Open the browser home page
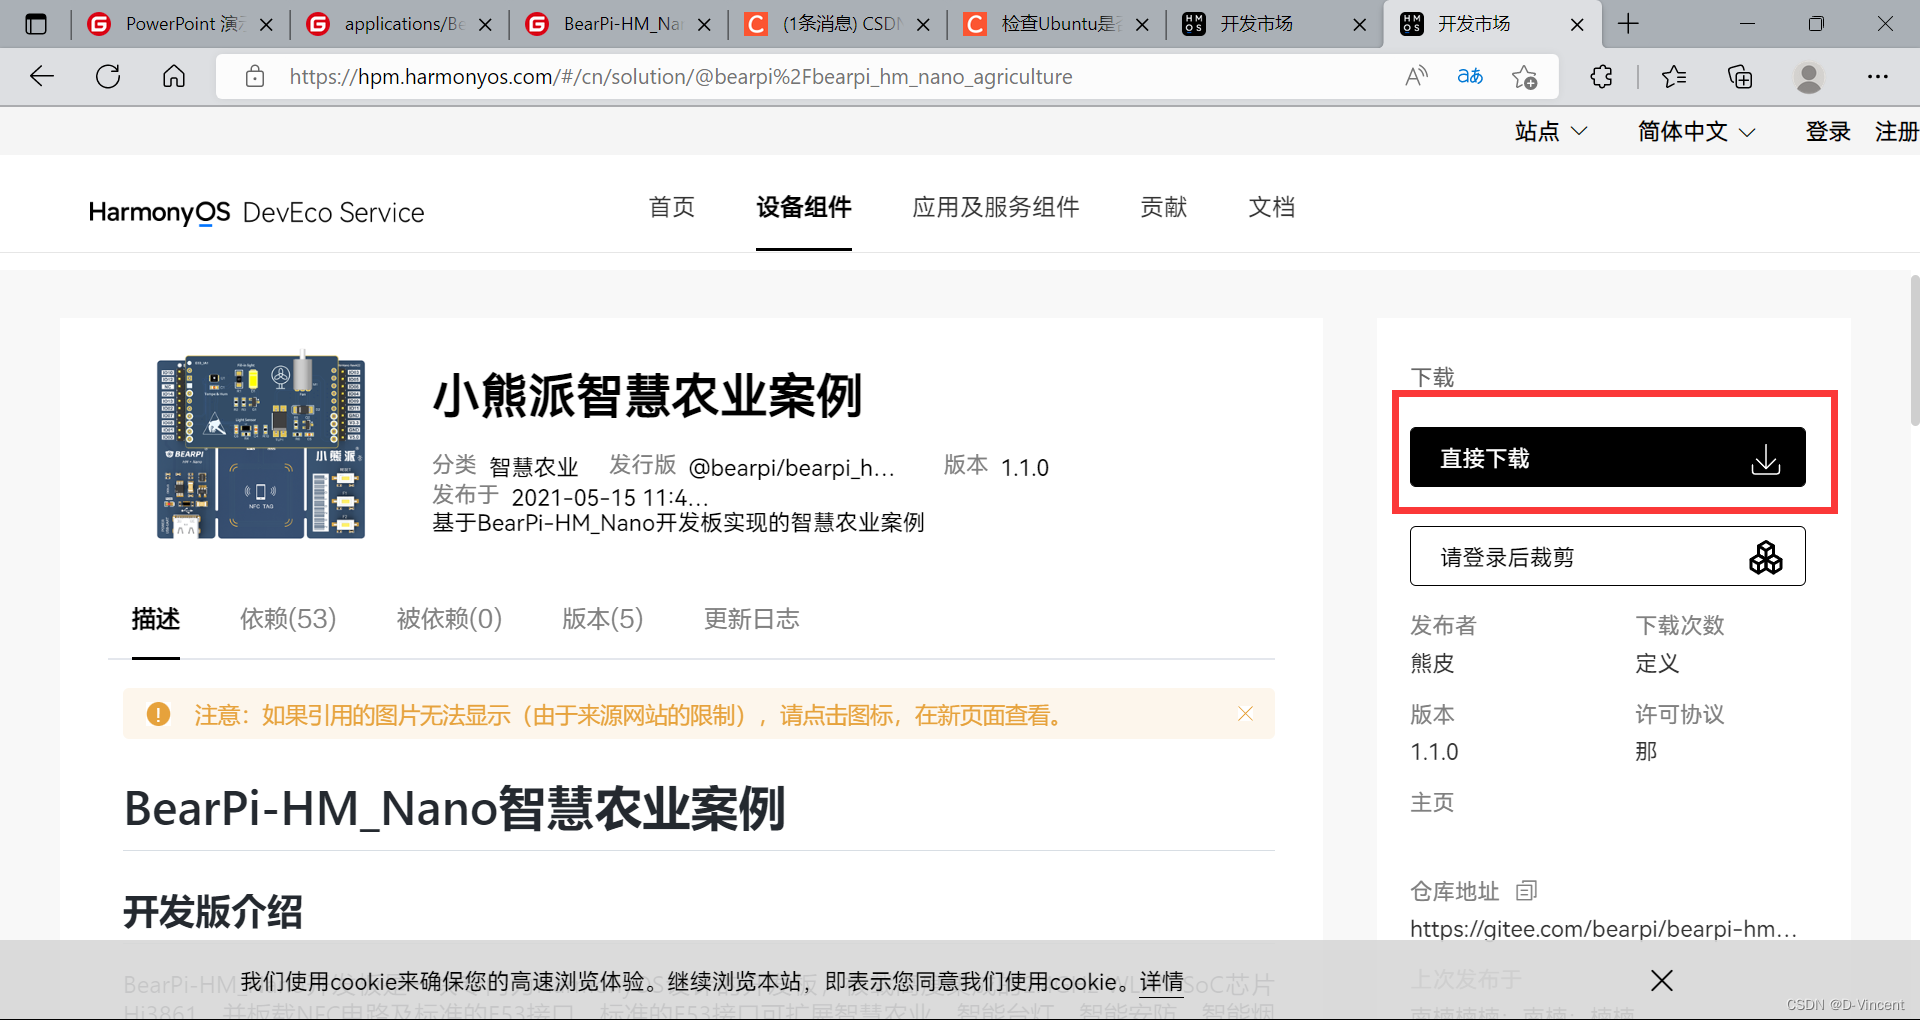Viewport: 1920px width, 1020px height. point(174,76)
